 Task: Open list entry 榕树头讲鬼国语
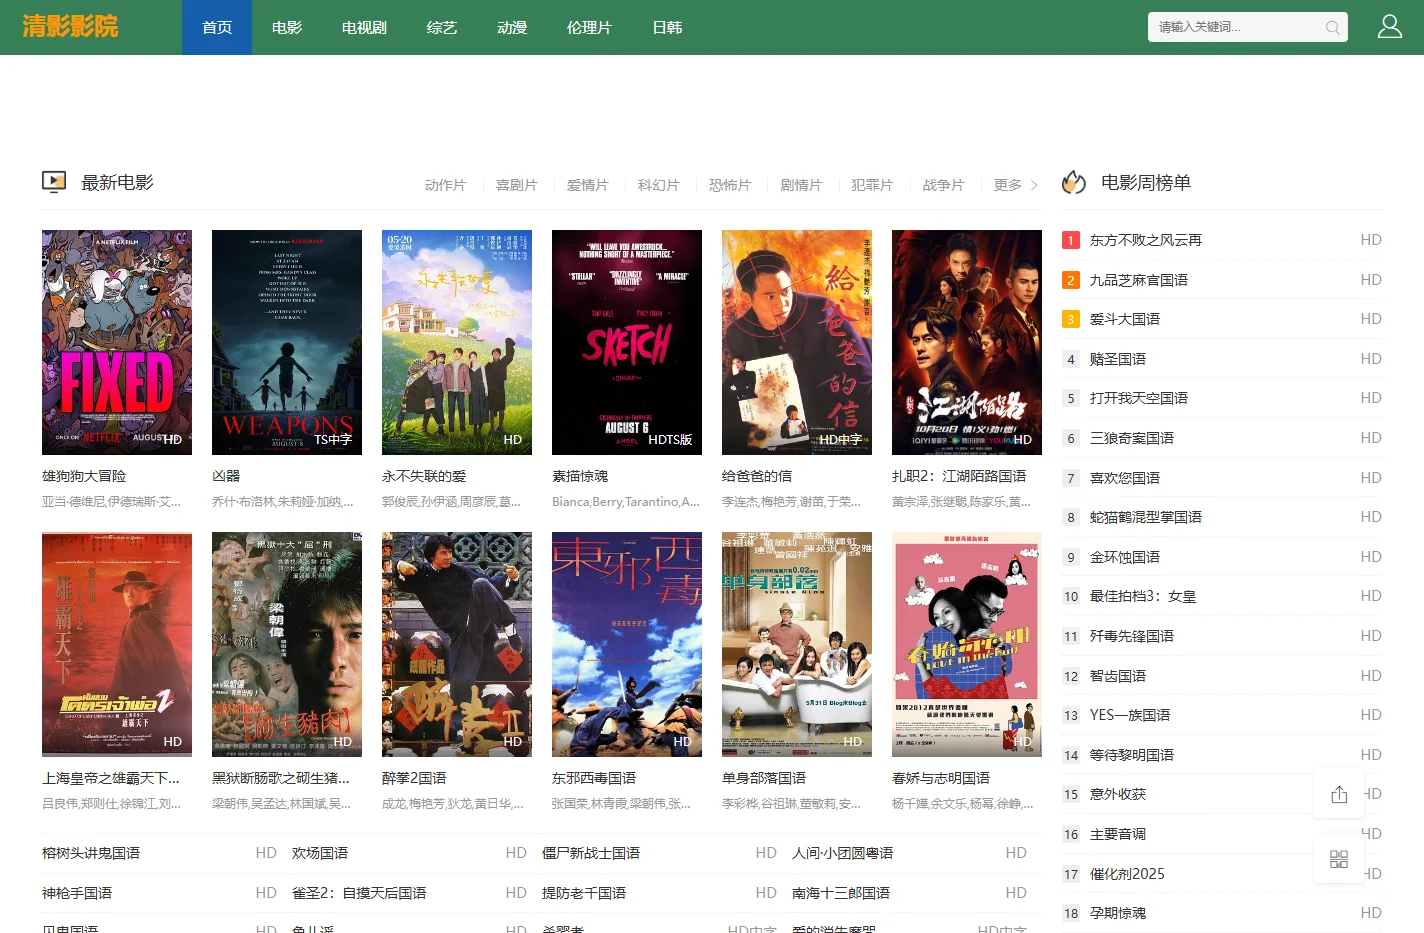tap(91, 853)
